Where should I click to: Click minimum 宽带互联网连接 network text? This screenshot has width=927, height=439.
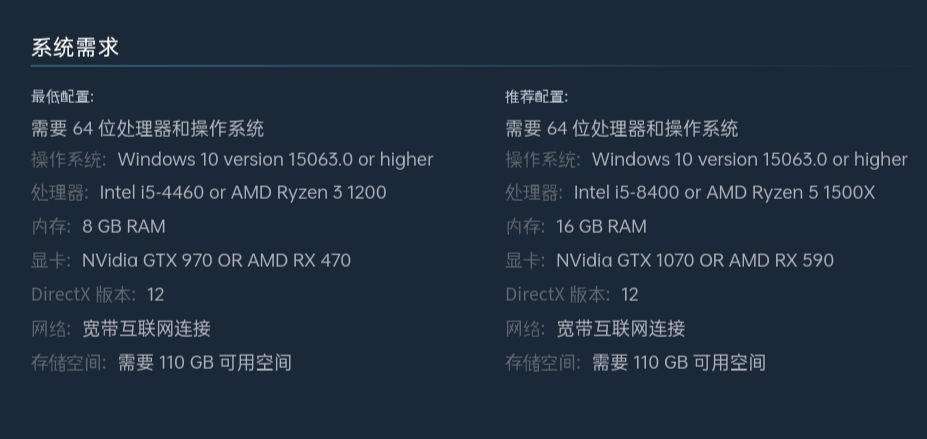(x=147, y=329)
